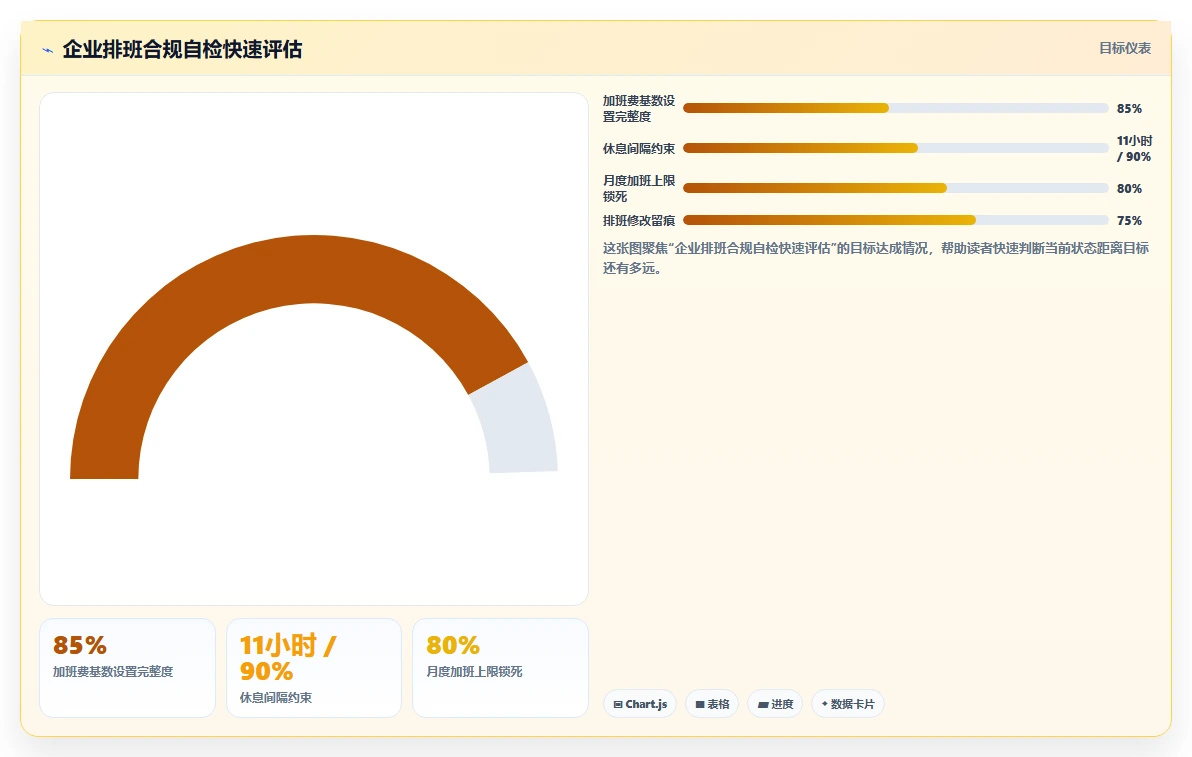Image resolution: width=1192 pixels, height=757 pixels.
Task: Click the 85% value beside the progress bar
Action: (x=1129, y=109)
